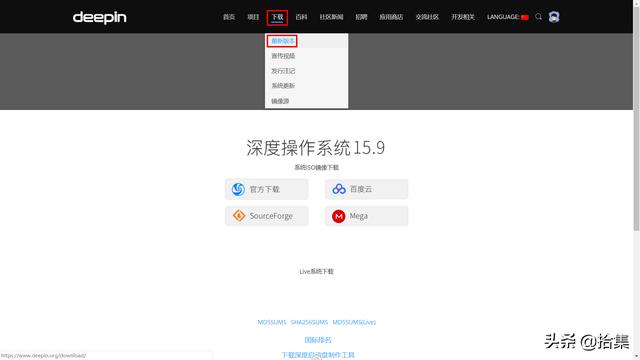Viewport: 640px width, 360px height.
Task: Open the 交流社区 navigation item
Action: click(427, 17)
